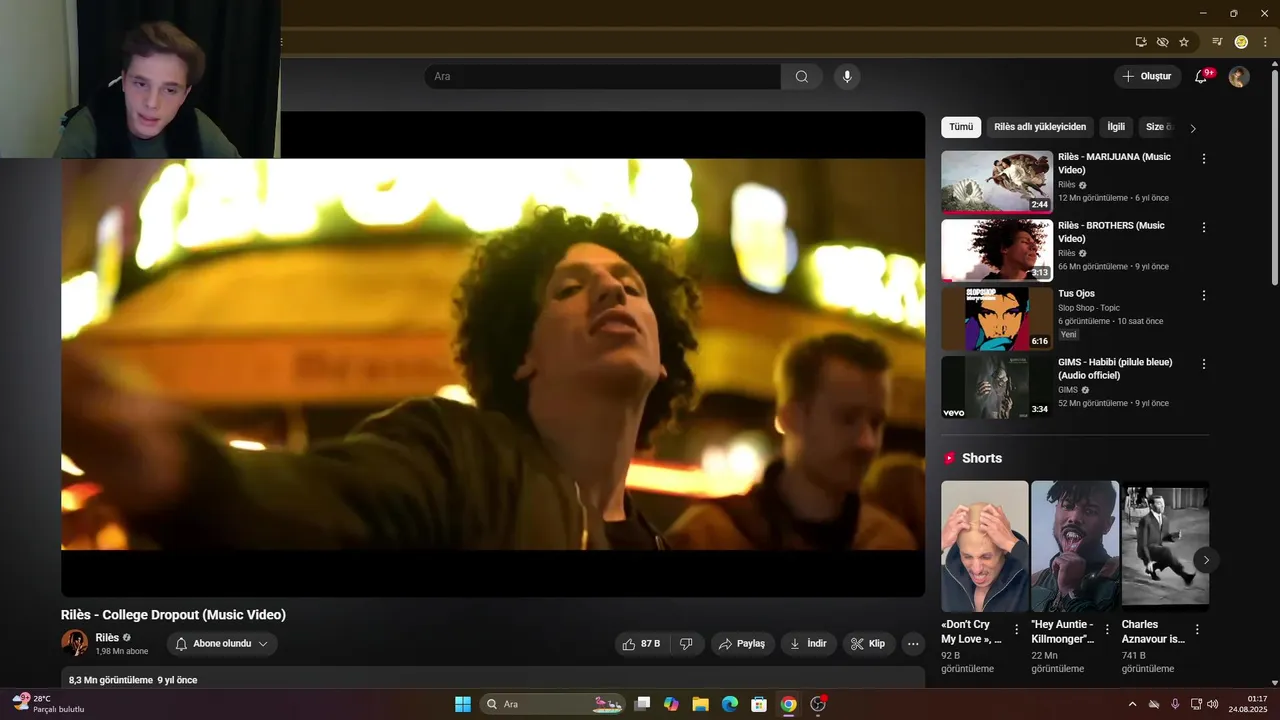Click the Paylaş share button

coord(743,644)
